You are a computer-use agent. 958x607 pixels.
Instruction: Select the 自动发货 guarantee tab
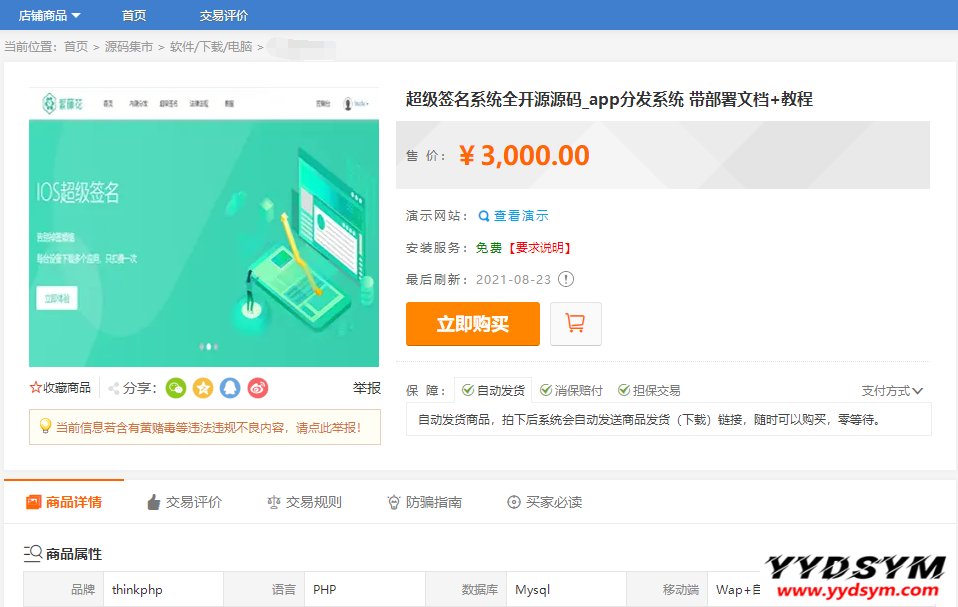[493, 390]
